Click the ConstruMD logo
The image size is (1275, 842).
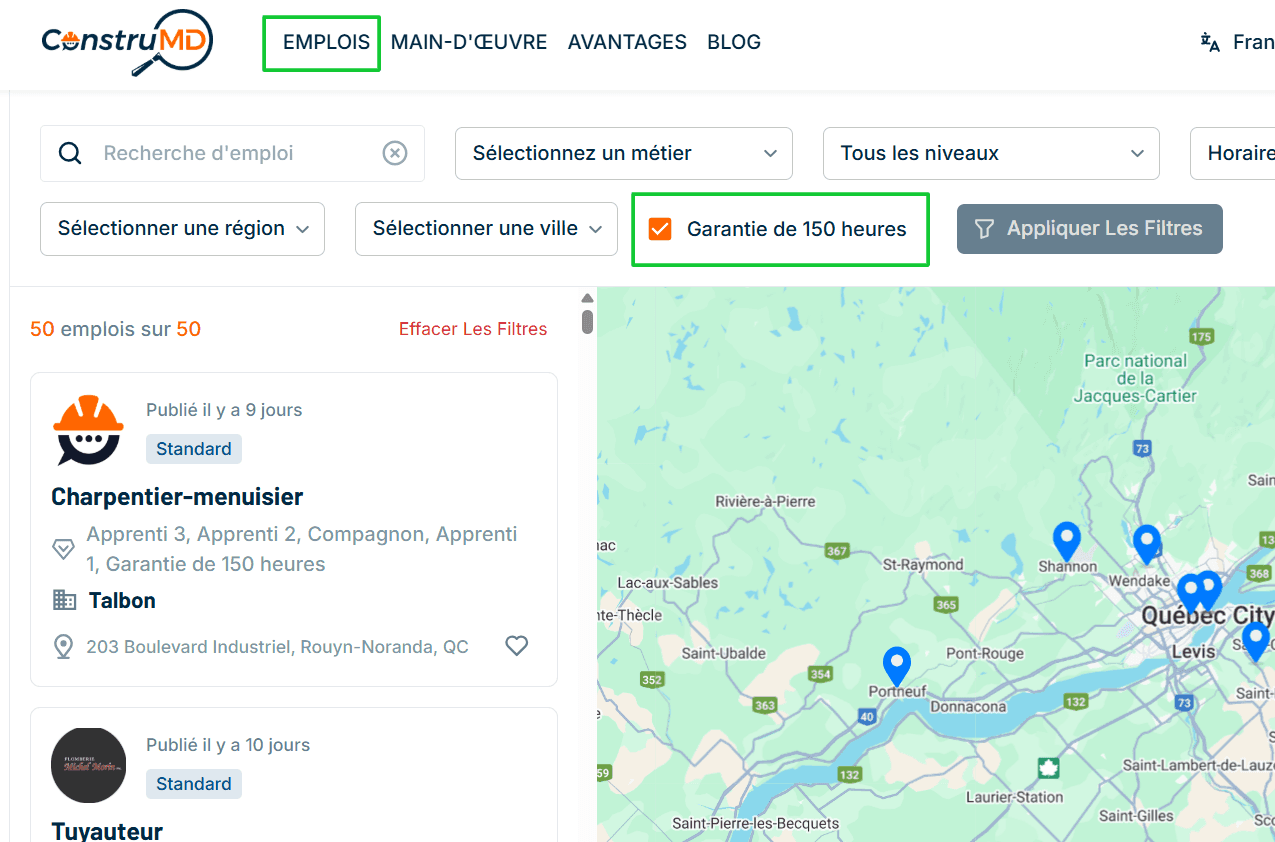(x=127, y=43)
